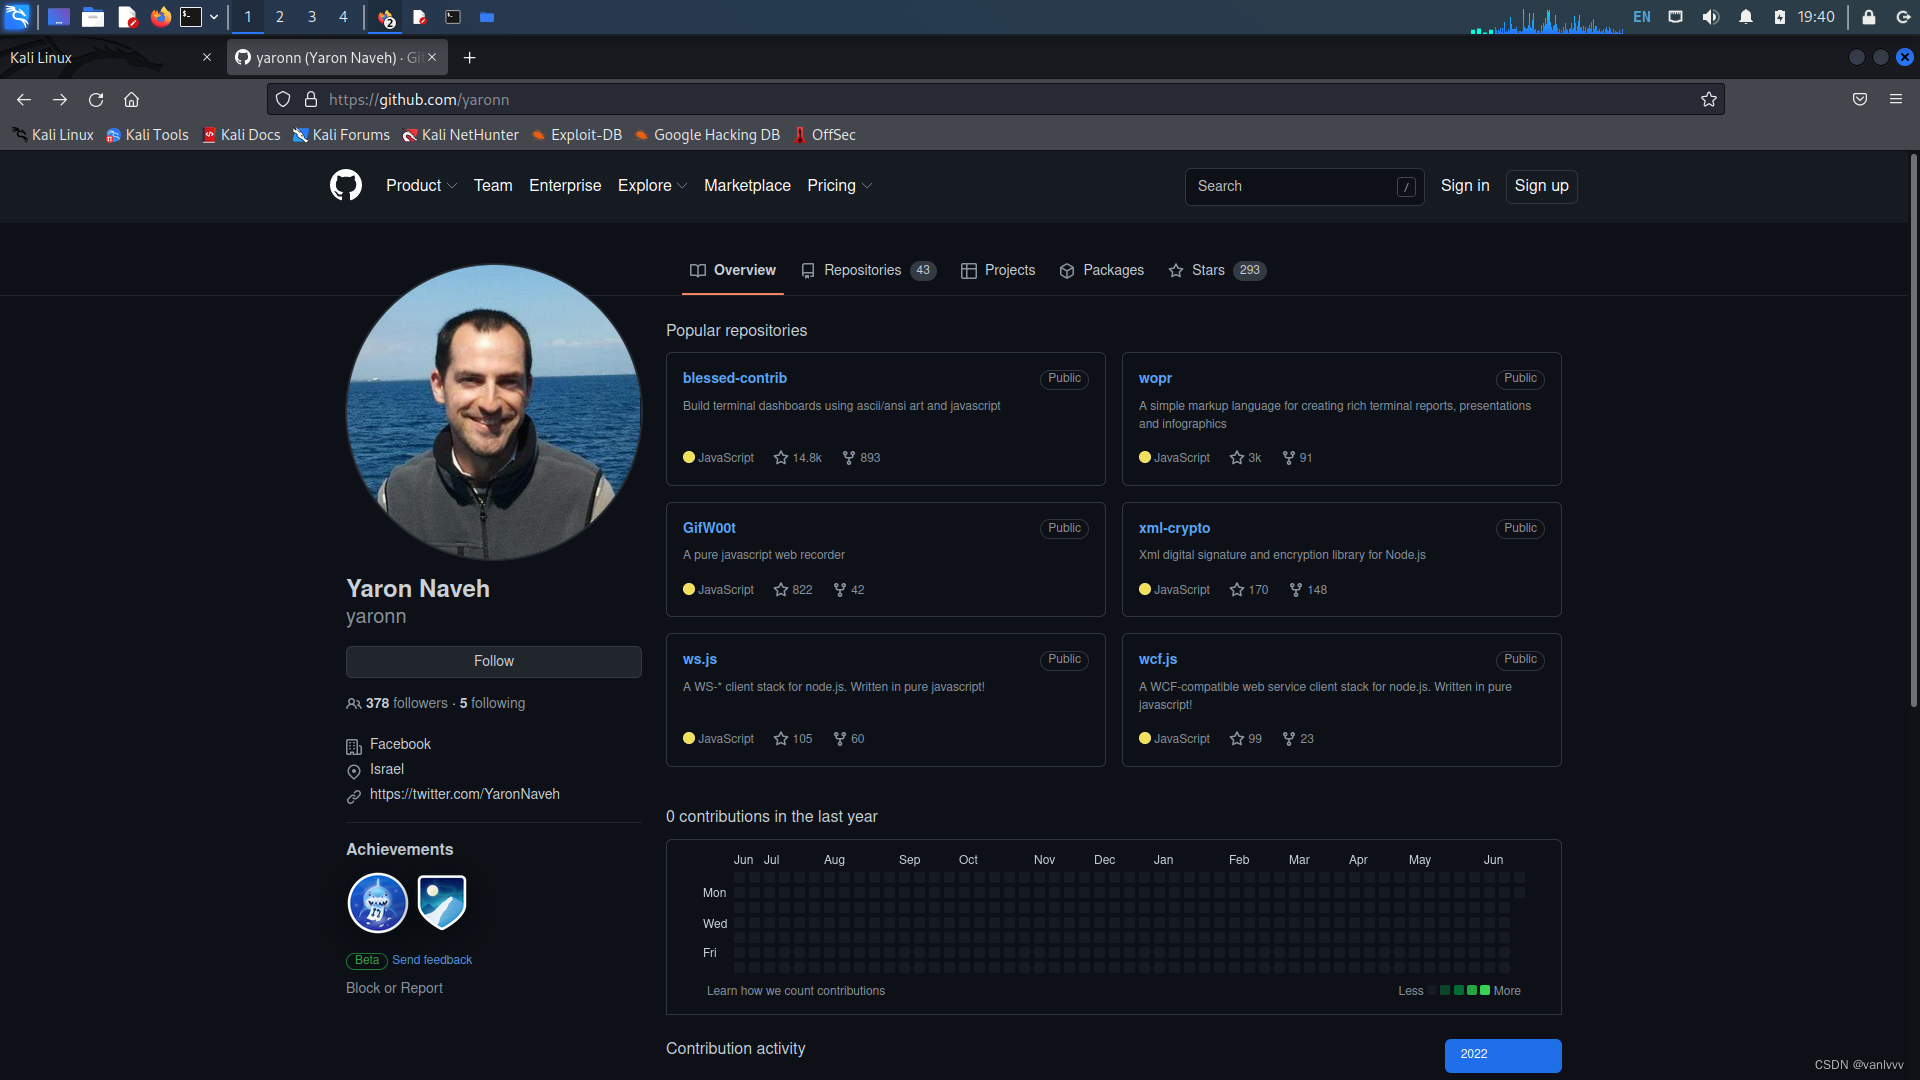Image resolution: width=1920 pixels, height=1080 pixels.
Task: Open the file manager in top panel
Action: point(93,16)
